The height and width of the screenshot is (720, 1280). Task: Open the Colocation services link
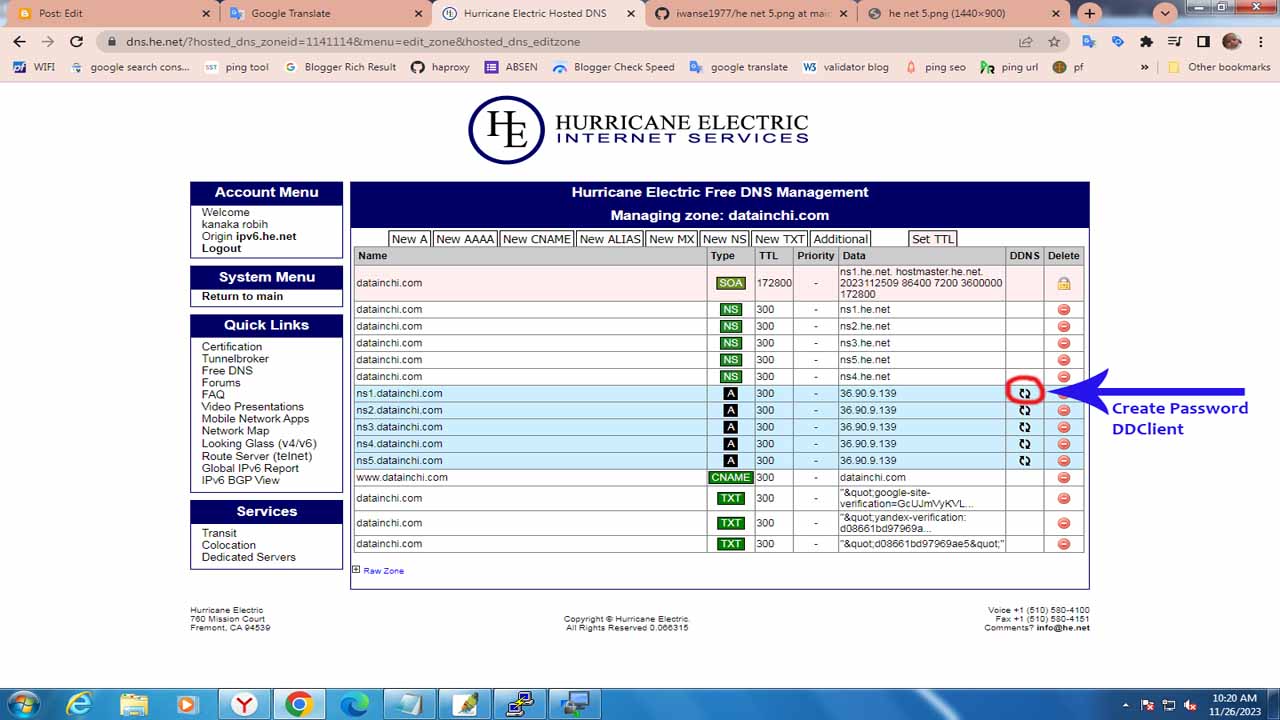pos(229,545)
